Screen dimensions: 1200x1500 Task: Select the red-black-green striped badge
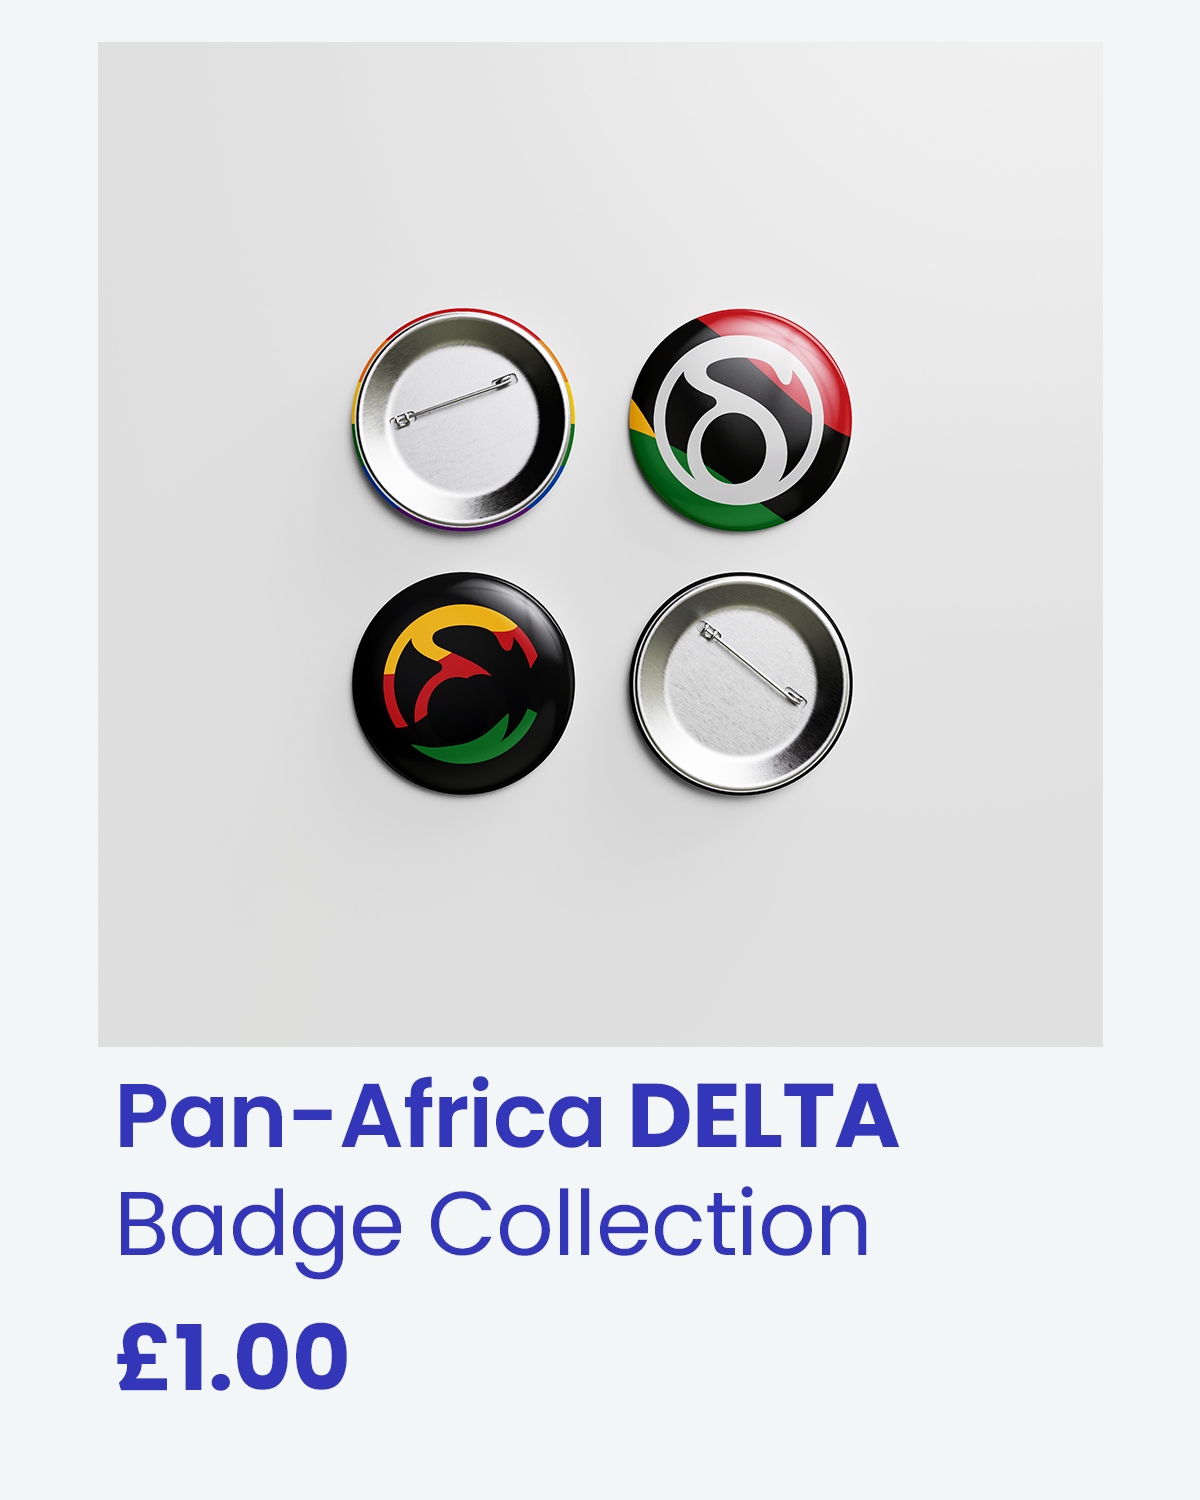tap(740, 419)
